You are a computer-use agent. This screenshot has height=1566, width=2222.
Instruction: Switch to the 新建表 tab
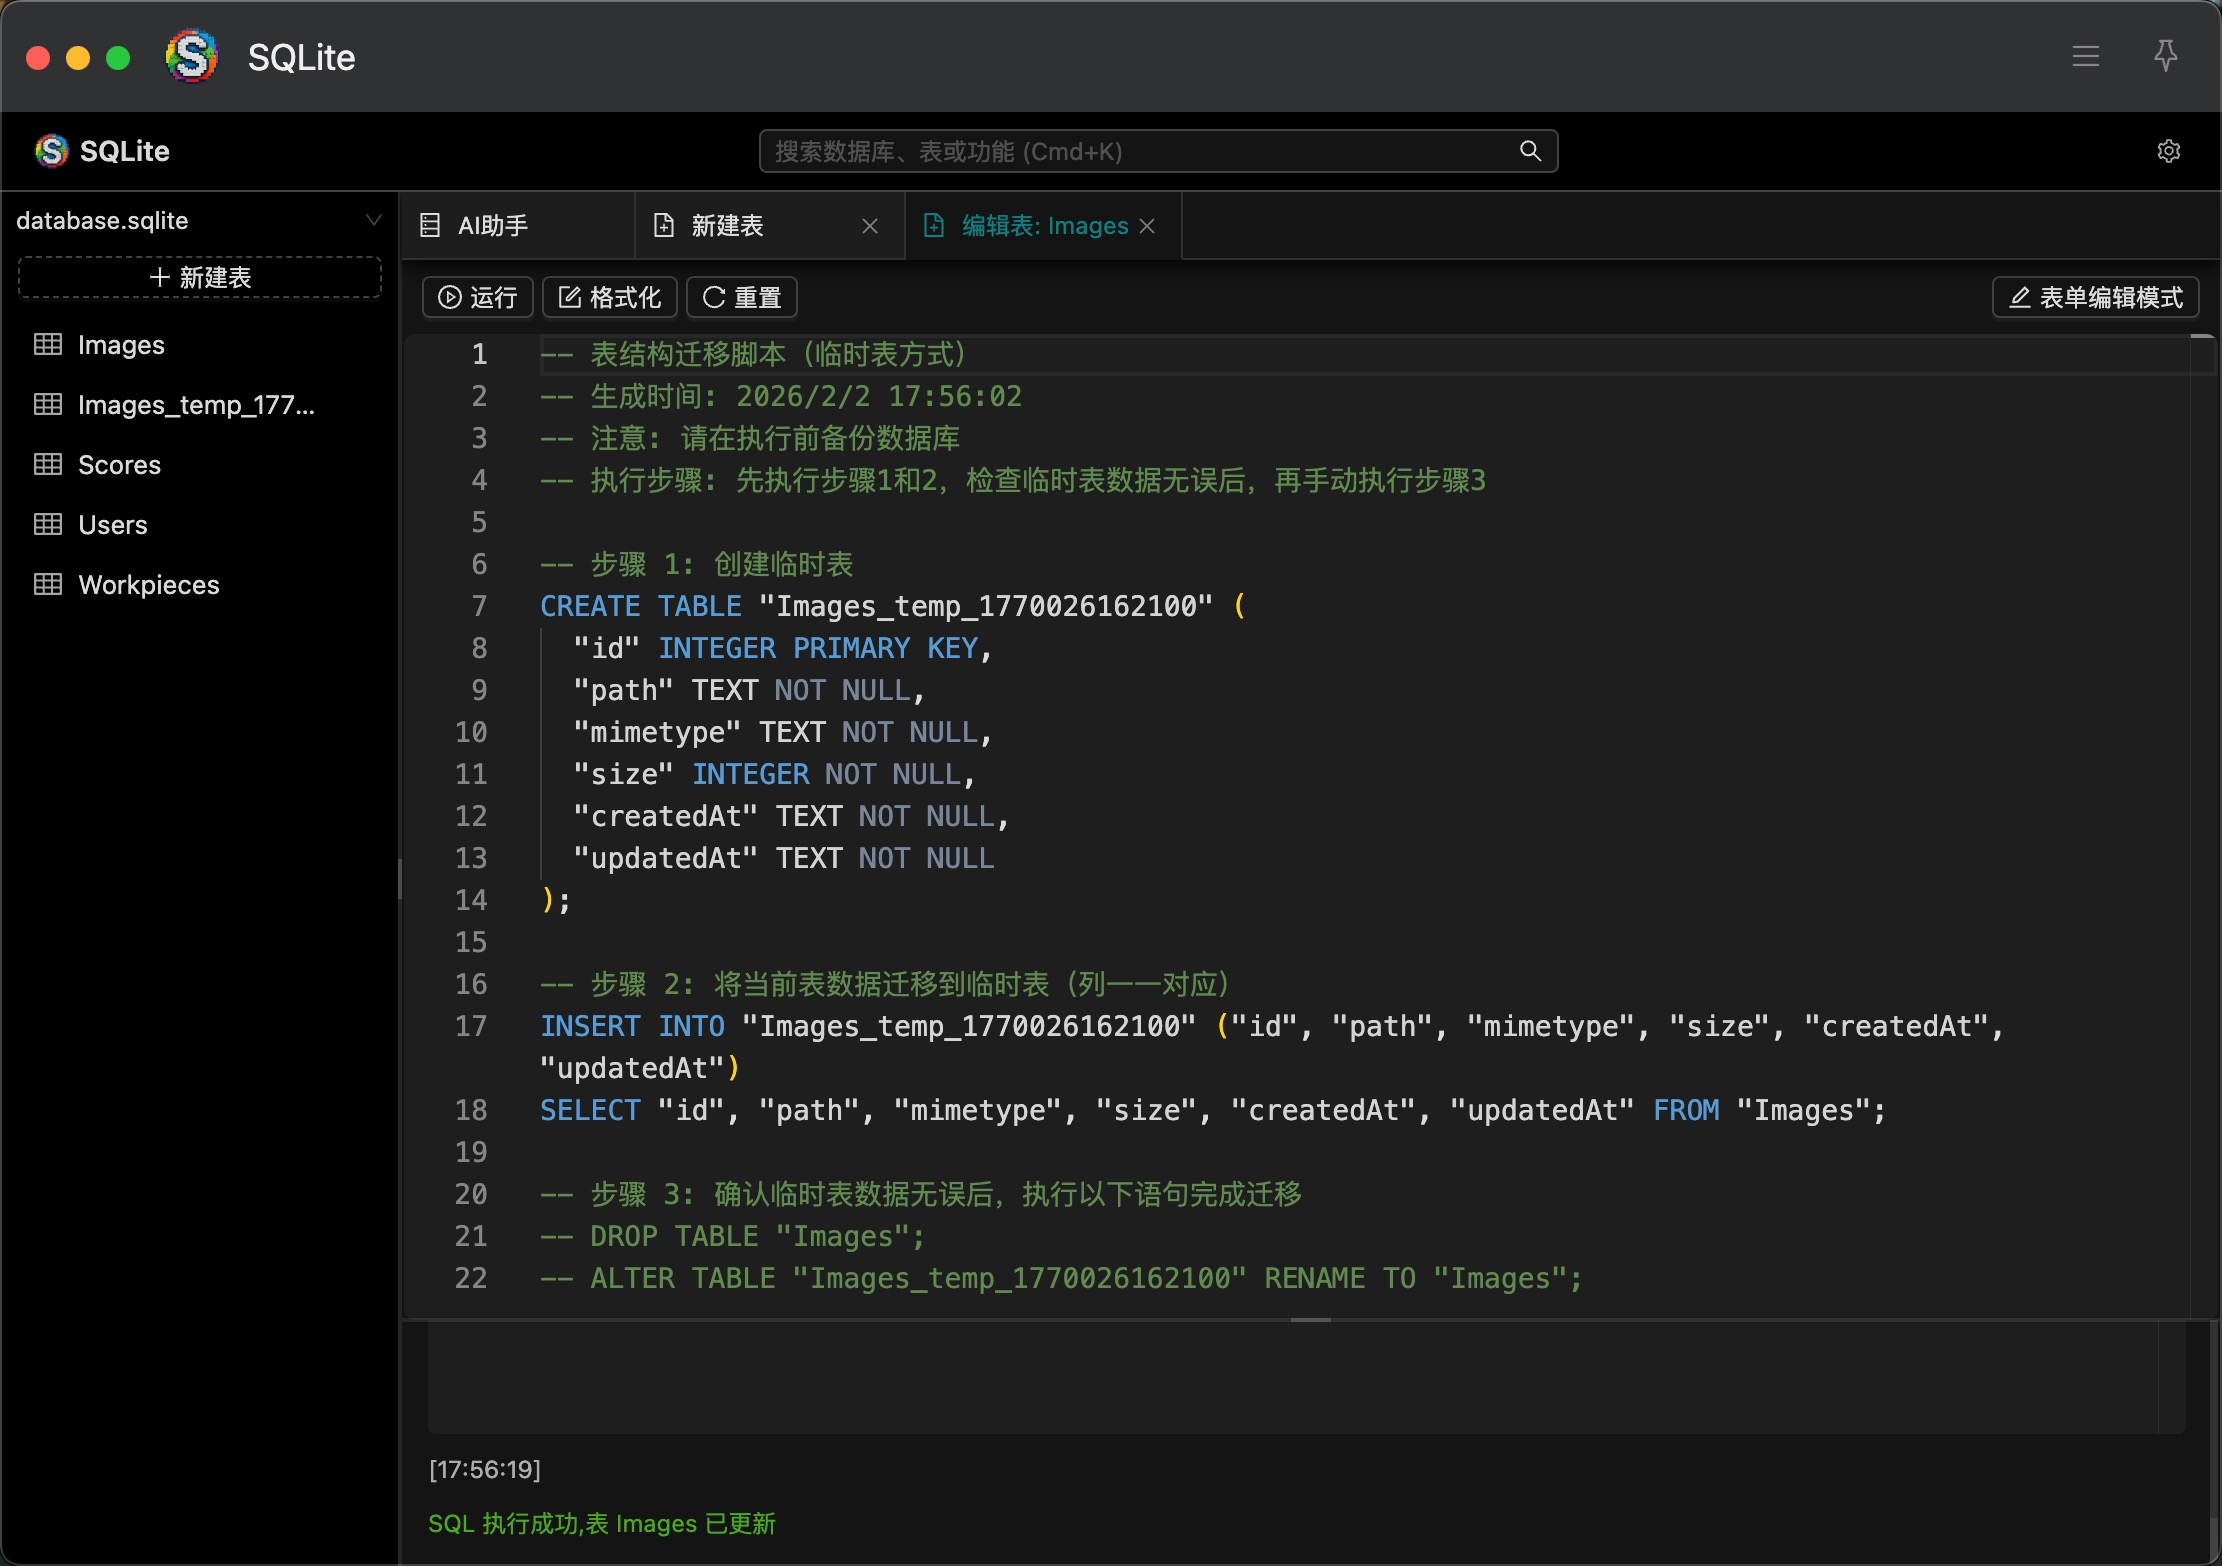(x=727, y=226)
